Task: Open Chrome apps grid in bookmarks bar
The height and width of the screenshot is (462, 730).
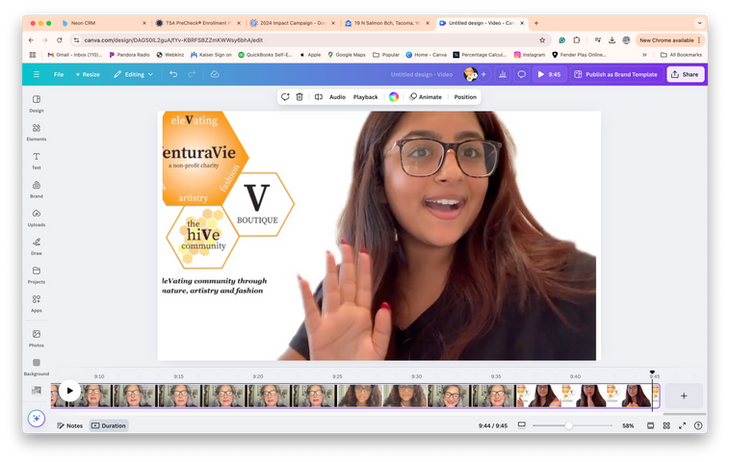Action: [x=32, y=54]
